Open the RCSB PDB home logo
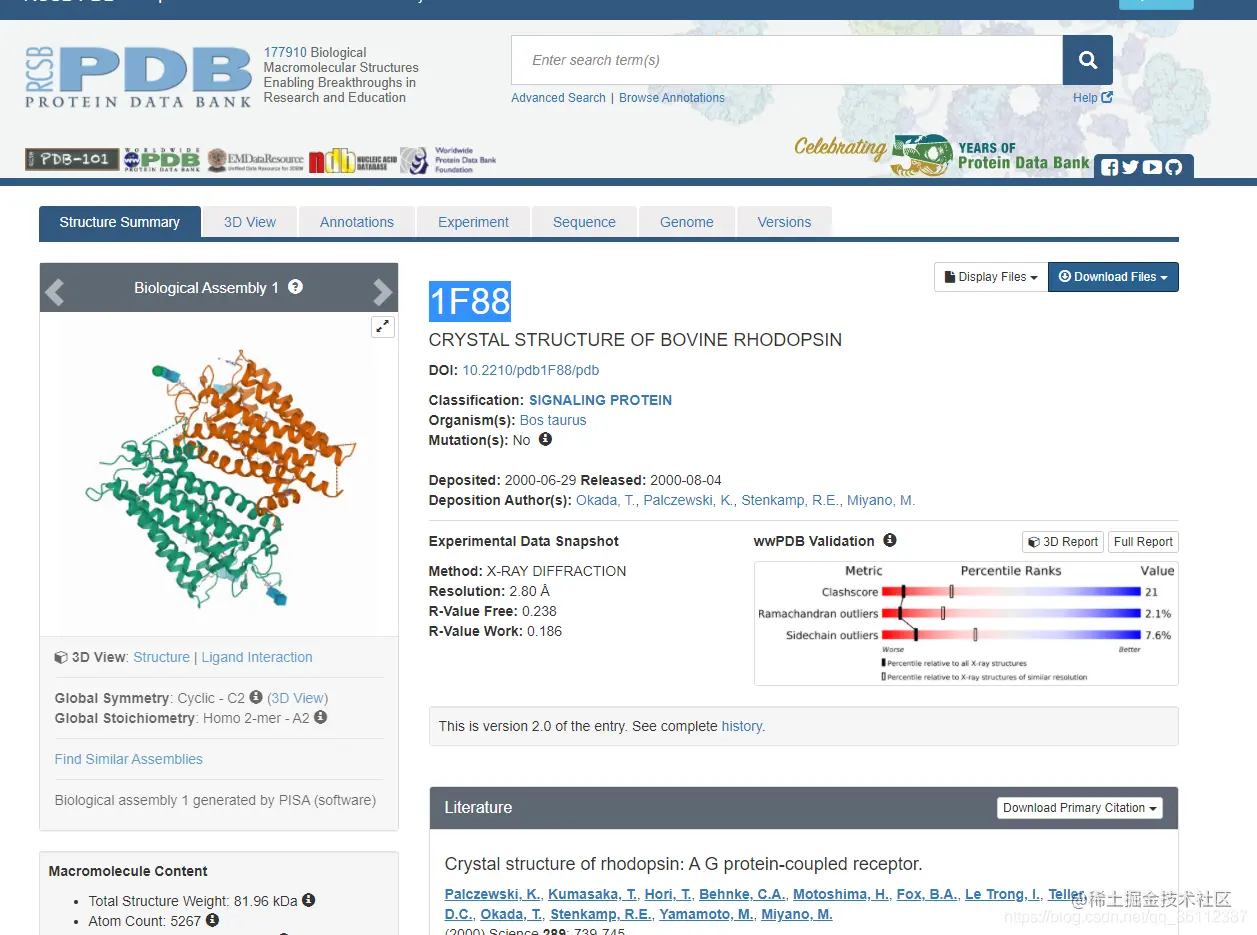The width and height of the screenshot is (1257, 935). click(x=139, y=76)
